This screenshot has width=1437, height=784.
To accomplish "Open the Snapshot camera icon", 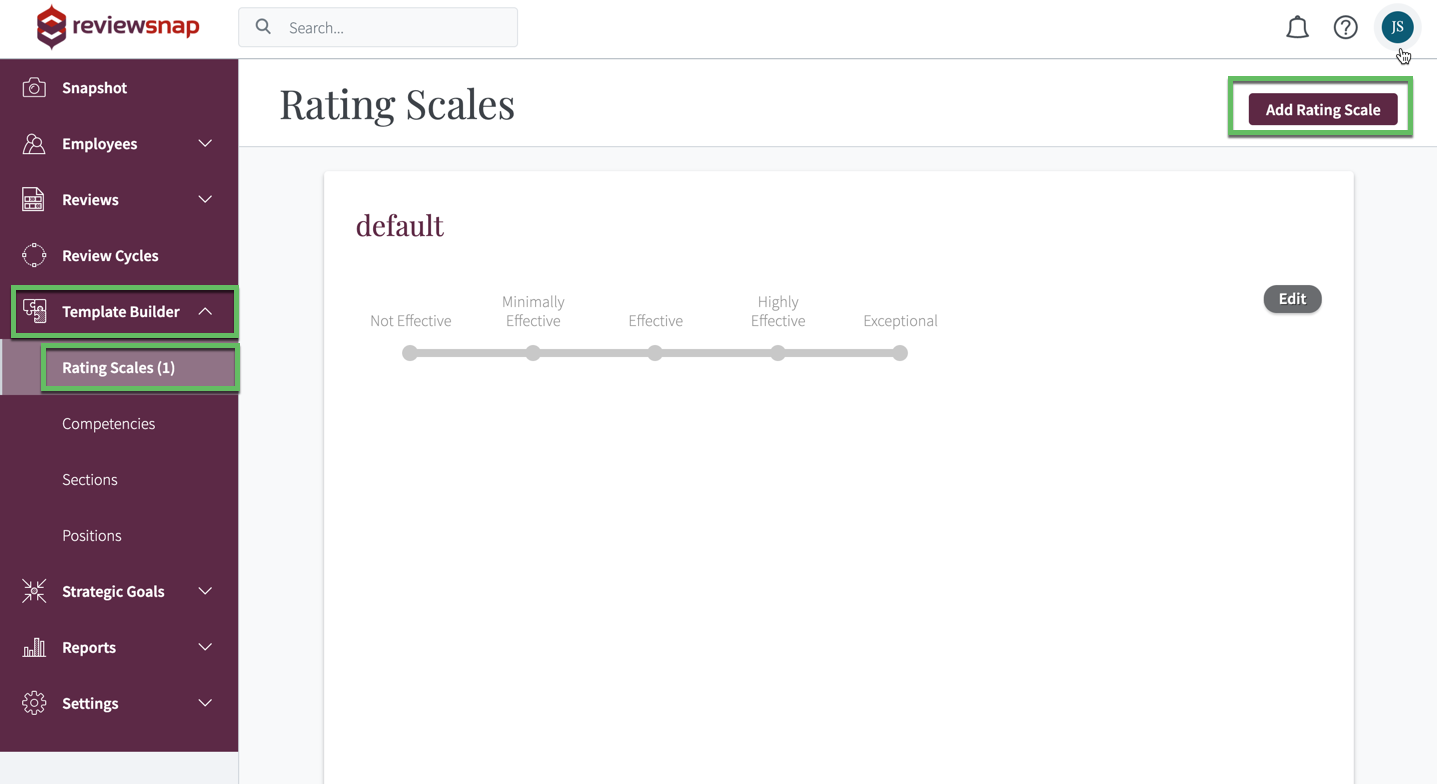I will click(x=33, y=87).
